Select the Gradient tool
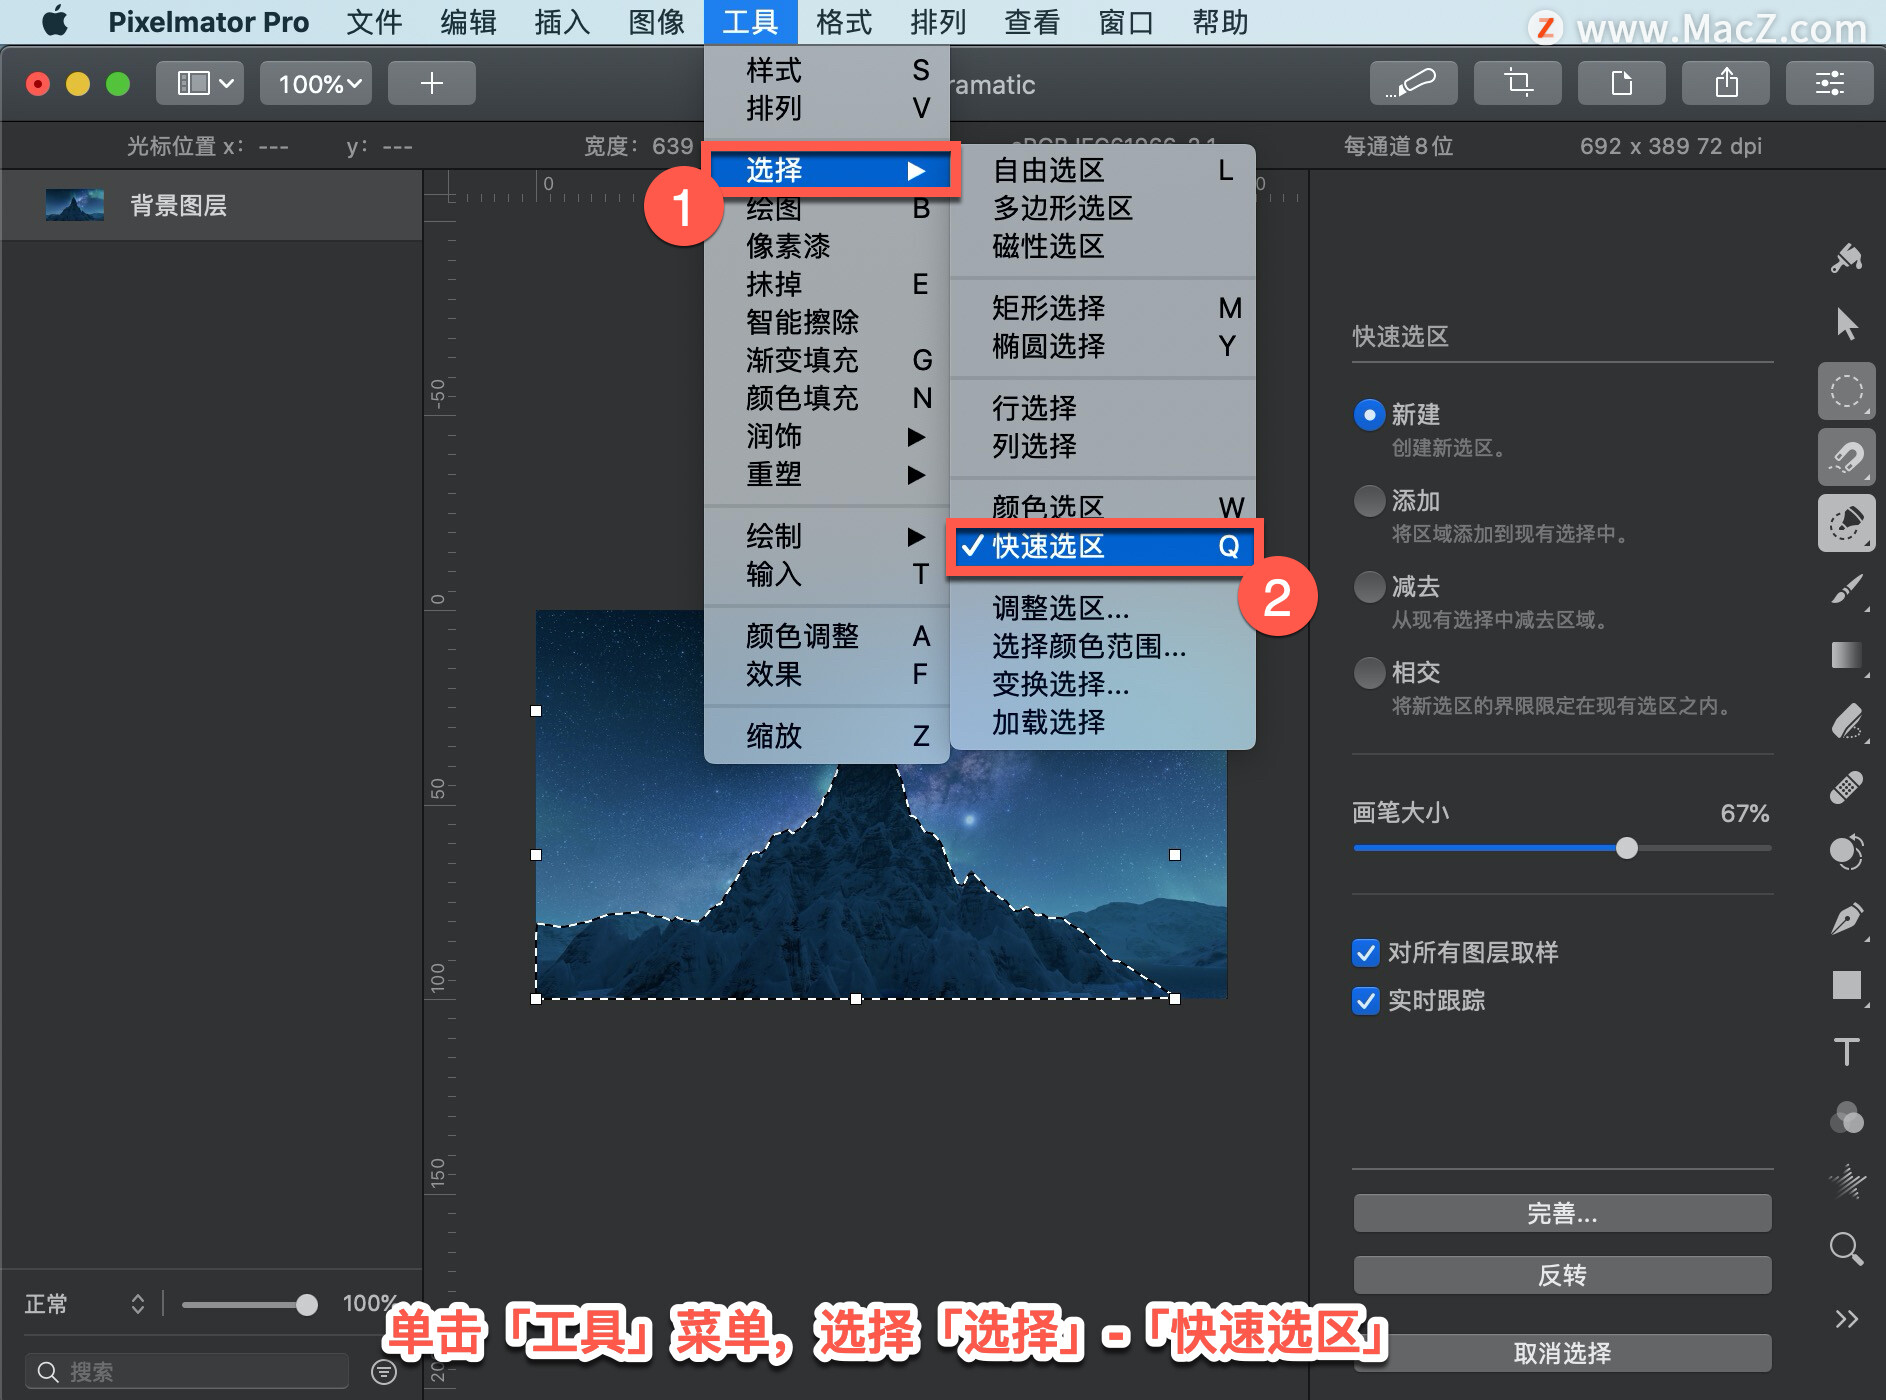Screen dimensions: 1886x1400 1845,656
